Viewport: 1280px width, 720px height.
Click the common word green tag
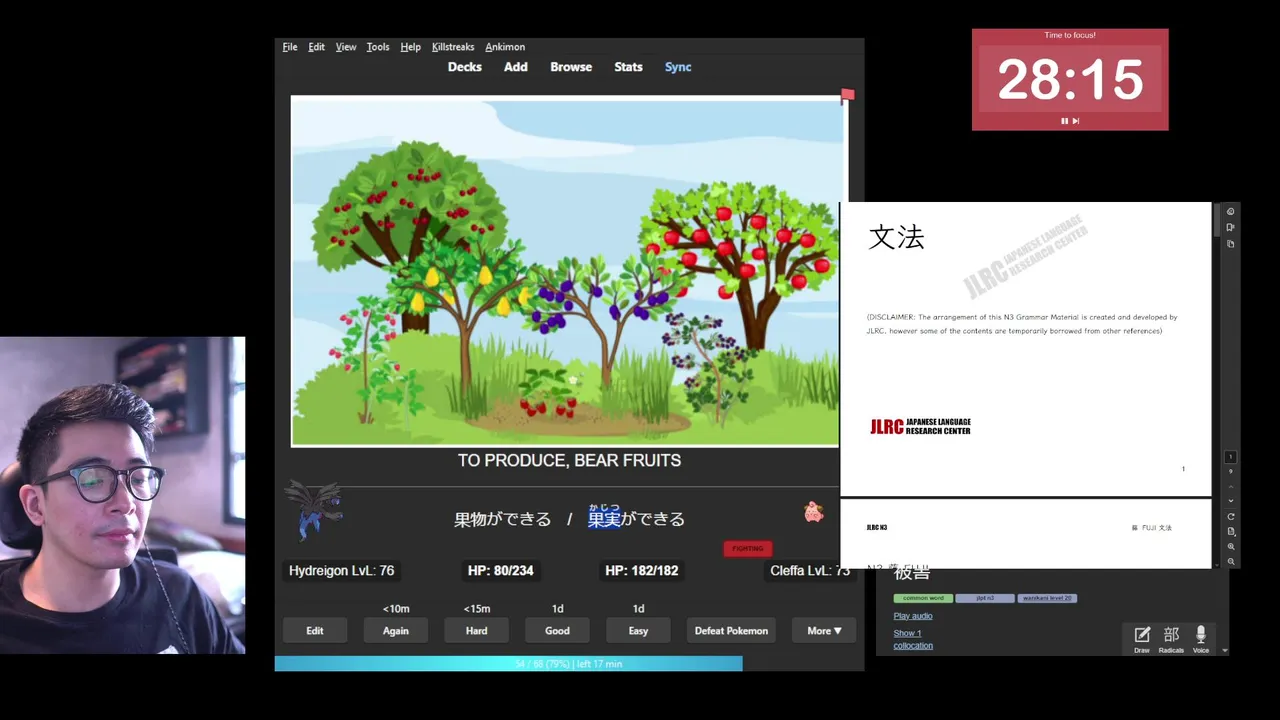click(923, 598)
